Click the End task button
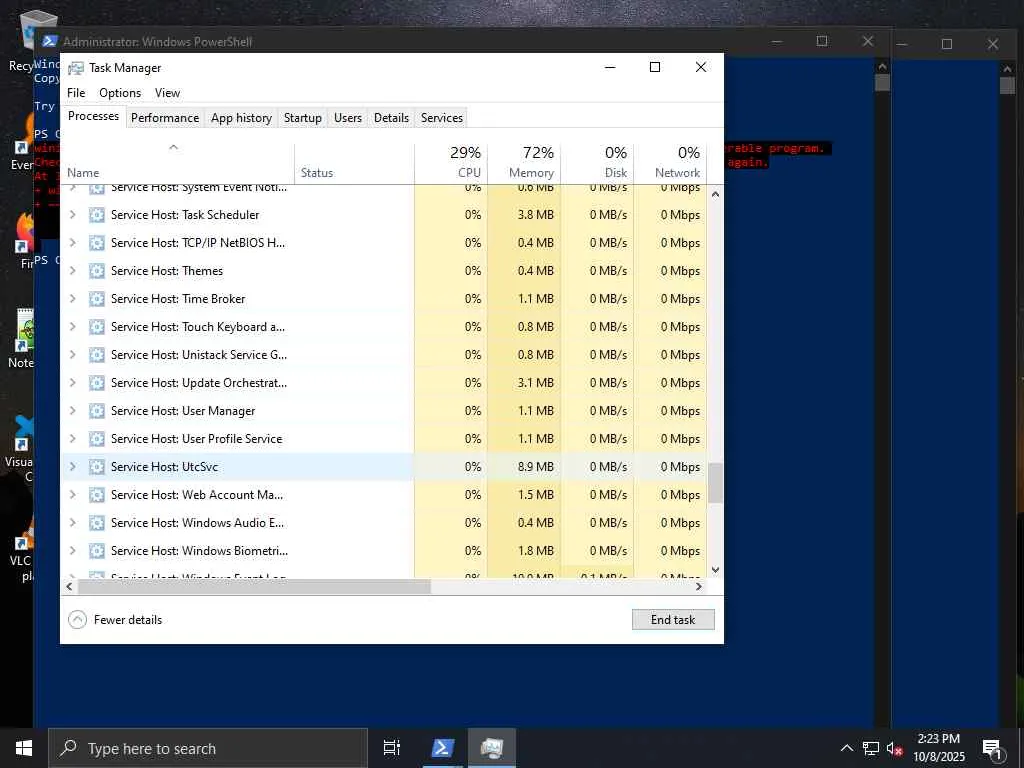The height and width of the screenshot is (768, 1024). [673, 620]
